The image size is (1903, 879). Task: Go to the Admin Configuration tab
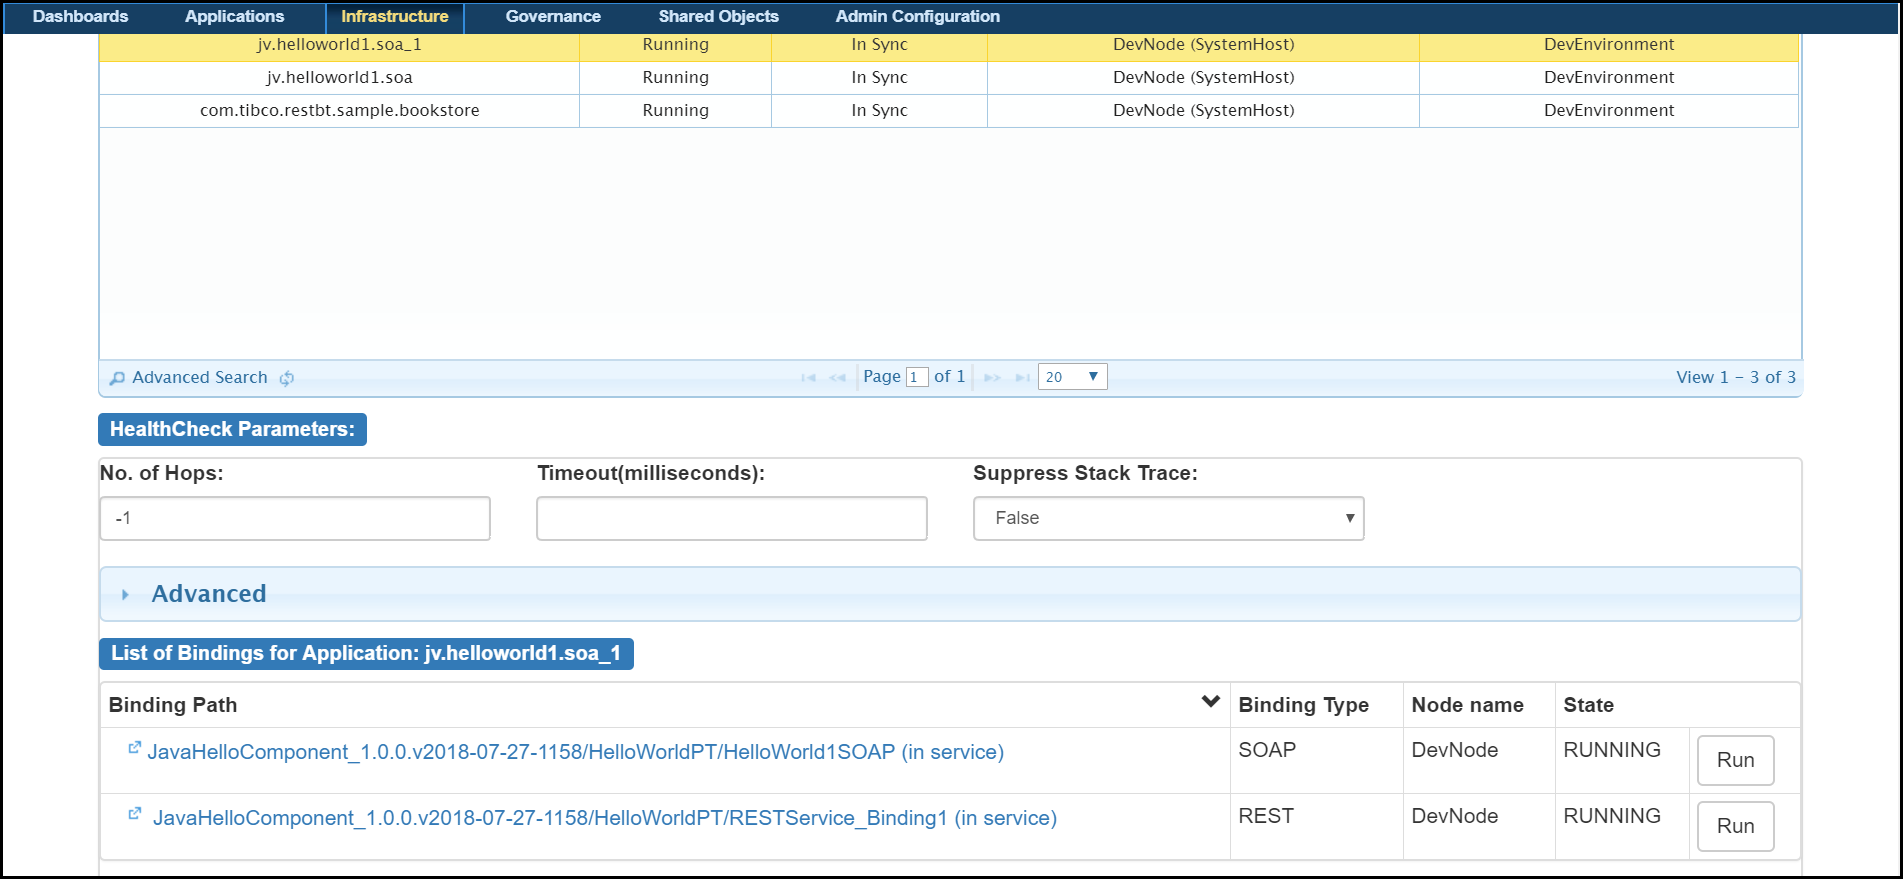coord(917,16)
